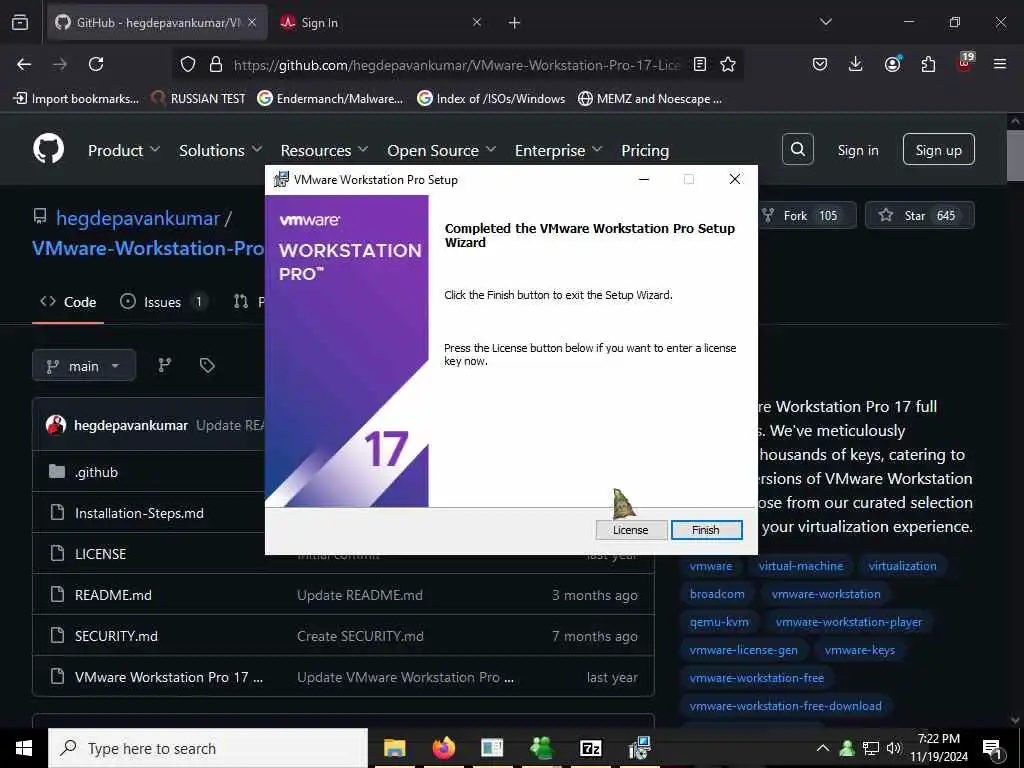Click the GitHub search icon button
The width and height of the screenshot is (1024, 768).
pyautogui.click(x=797, y=150)
